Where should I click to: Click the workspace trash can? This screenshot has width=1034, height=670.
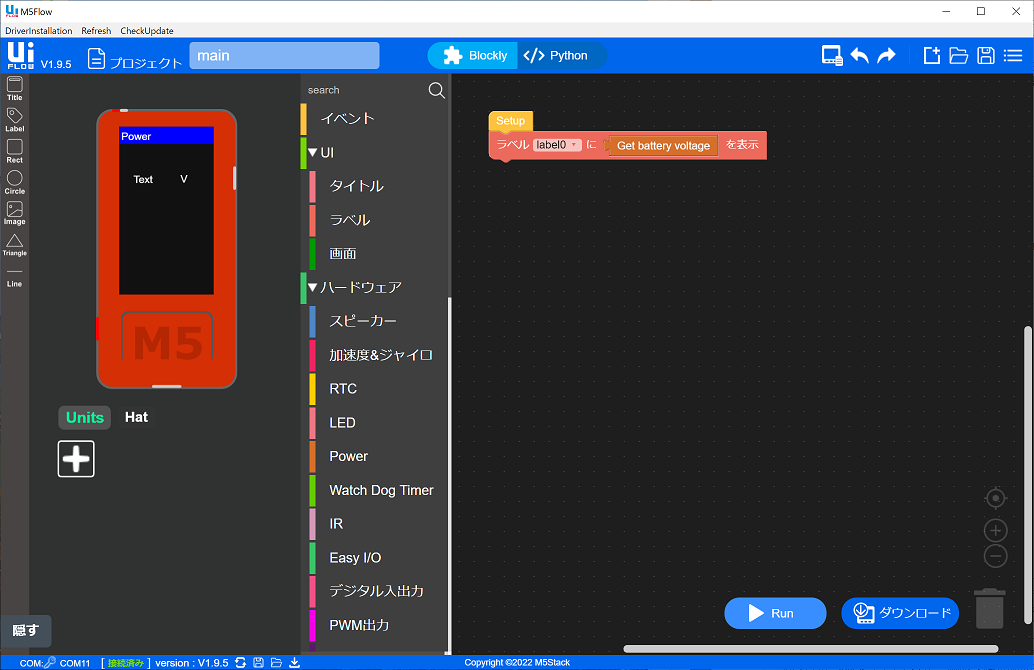click(x=989, y=608)
